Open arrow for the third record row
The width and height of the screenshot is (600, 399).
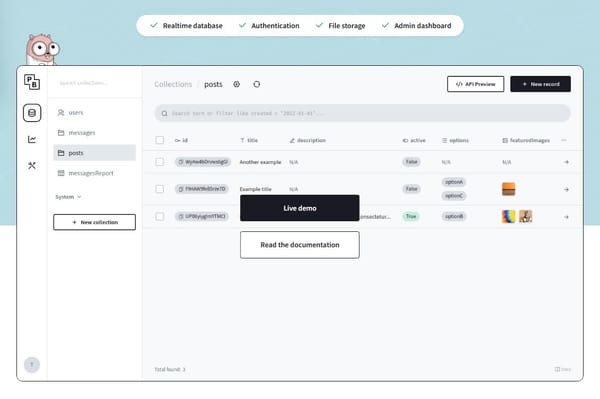566,217
